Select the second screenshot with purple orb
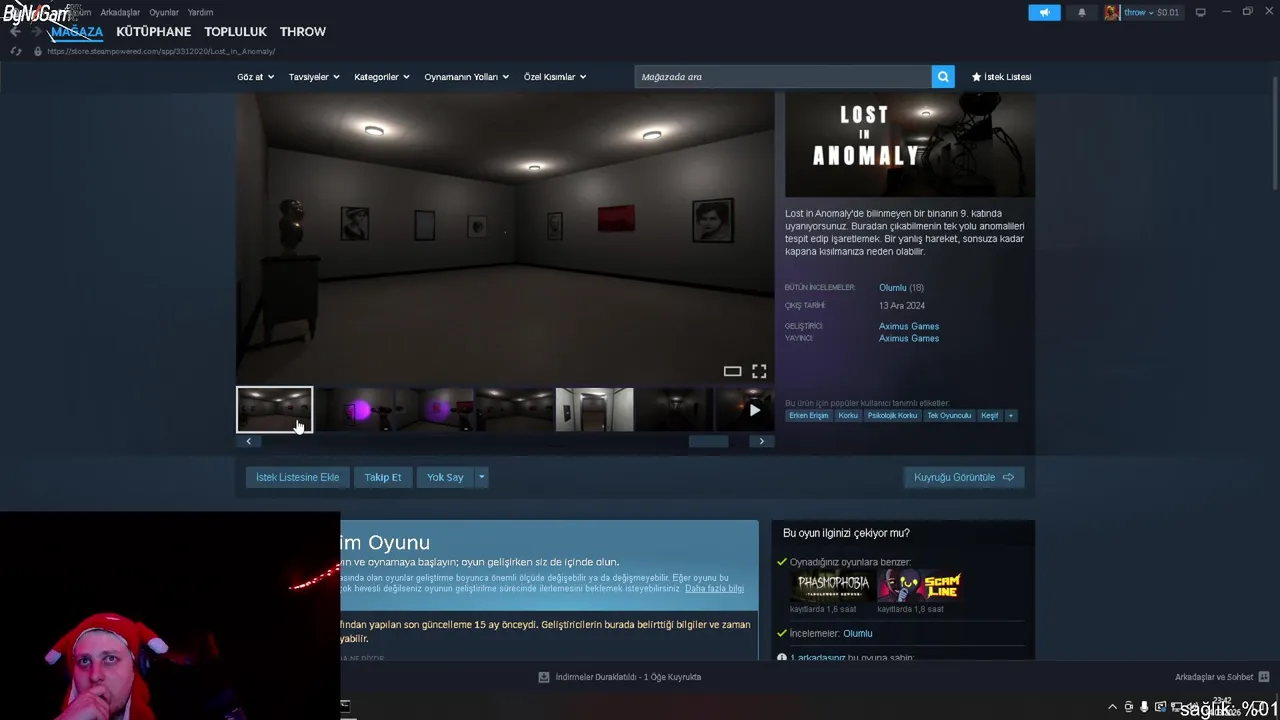 pos(355,410)
